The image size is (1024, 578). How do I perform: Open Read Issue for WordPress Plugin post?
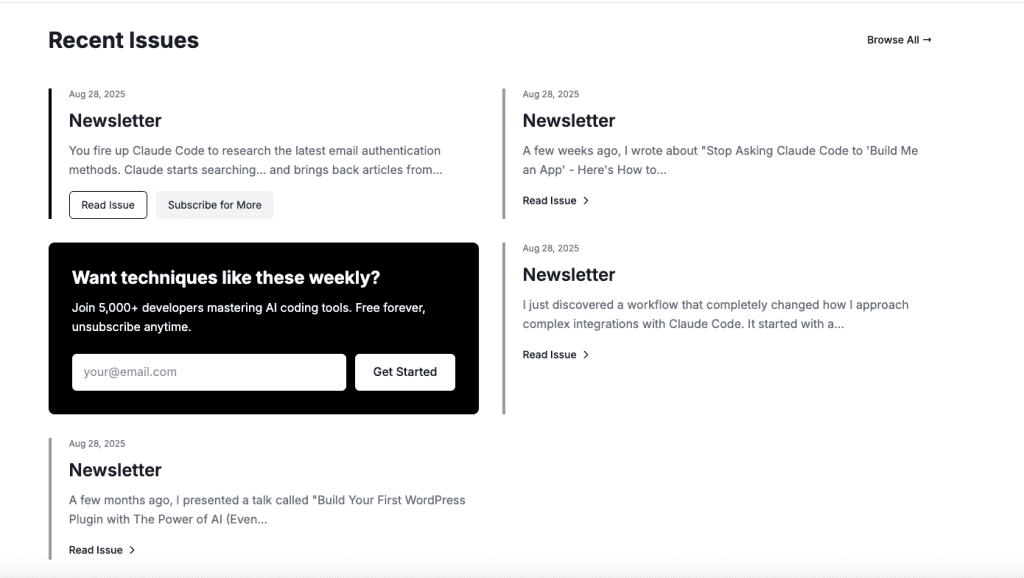click(102, 550)
